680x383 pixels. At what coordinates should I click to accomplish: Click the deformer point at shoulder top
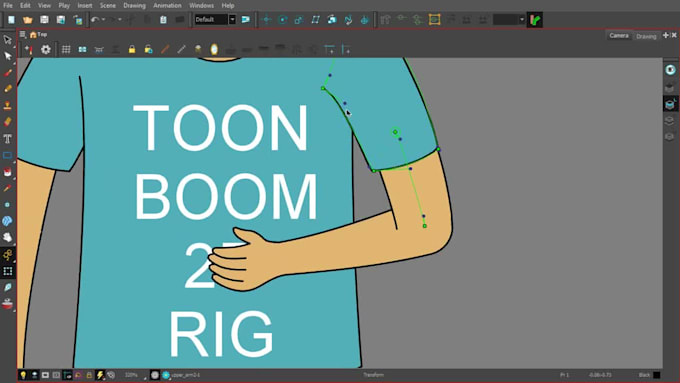(323, 88)
